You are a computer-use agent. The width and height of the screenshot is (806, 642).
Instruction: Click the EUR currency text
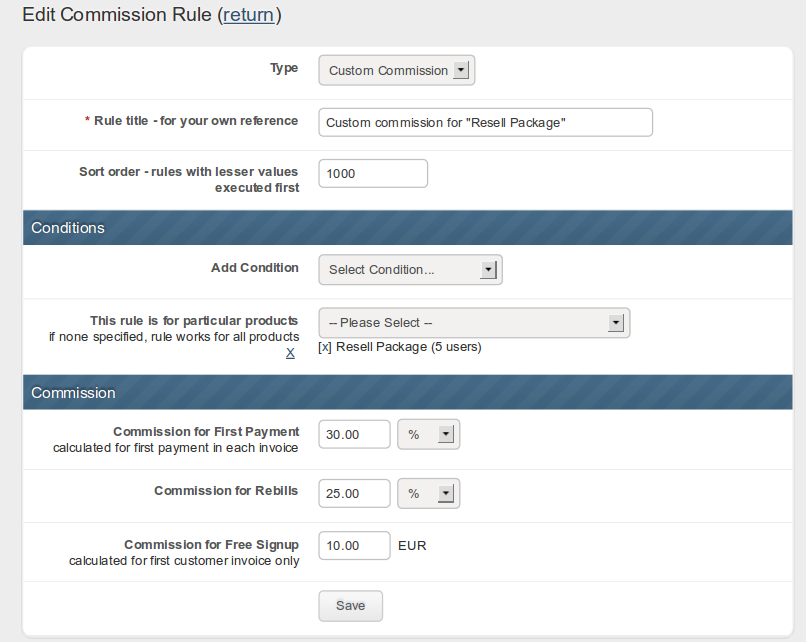(x=412, y=546)
